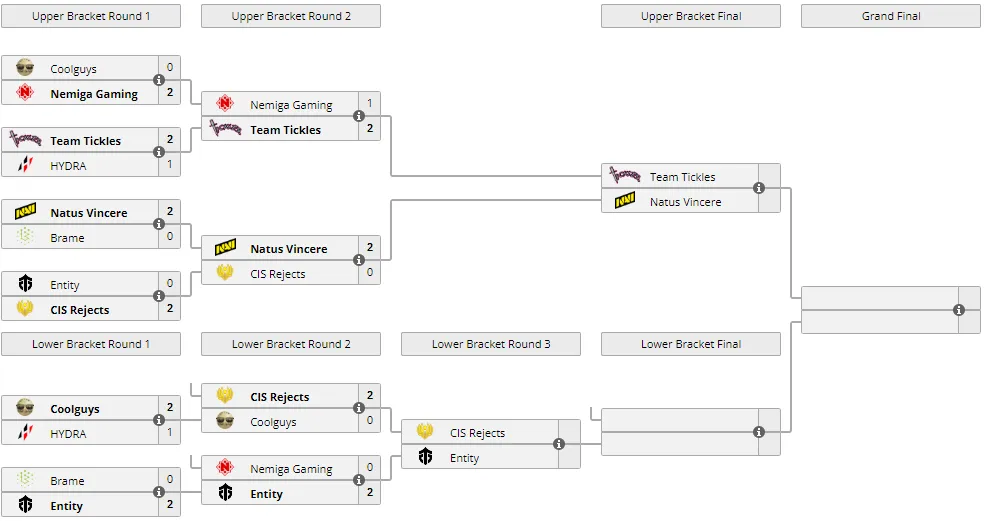Show match details for Natus Vincere vs Brame
984x521 pixels.
159,225
